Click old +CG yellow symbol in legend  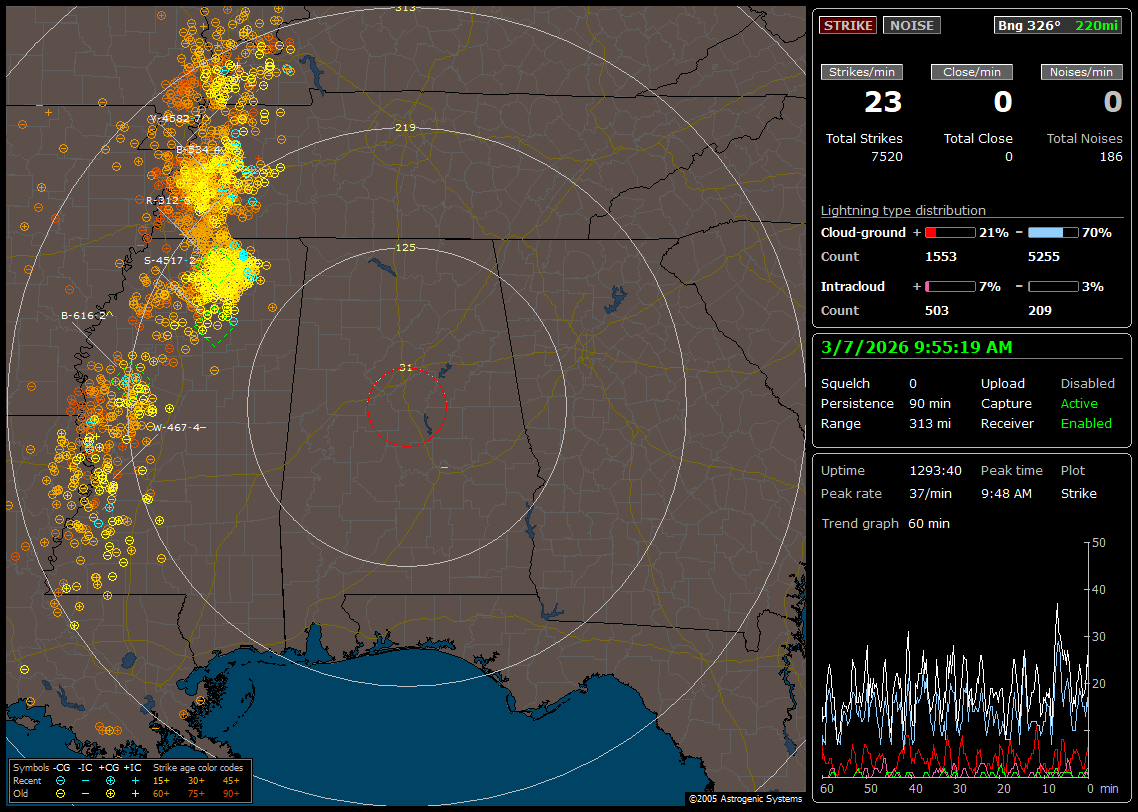(110, 792)
